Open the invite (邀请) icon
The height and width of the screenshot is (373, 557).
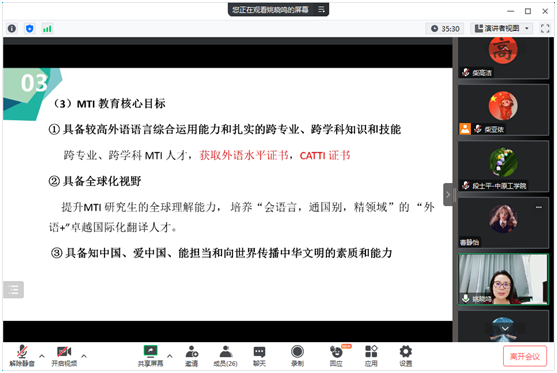tap(192, 356)
